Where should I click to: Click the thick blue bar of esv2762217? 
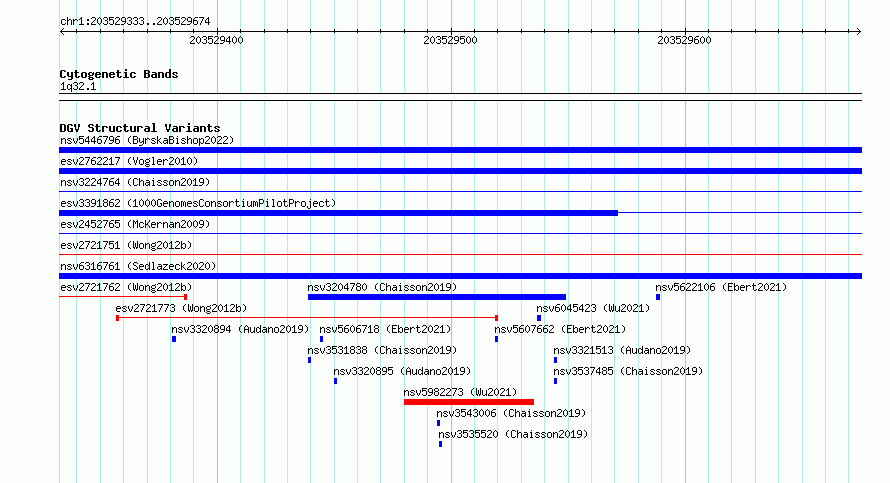pos(460,171)
